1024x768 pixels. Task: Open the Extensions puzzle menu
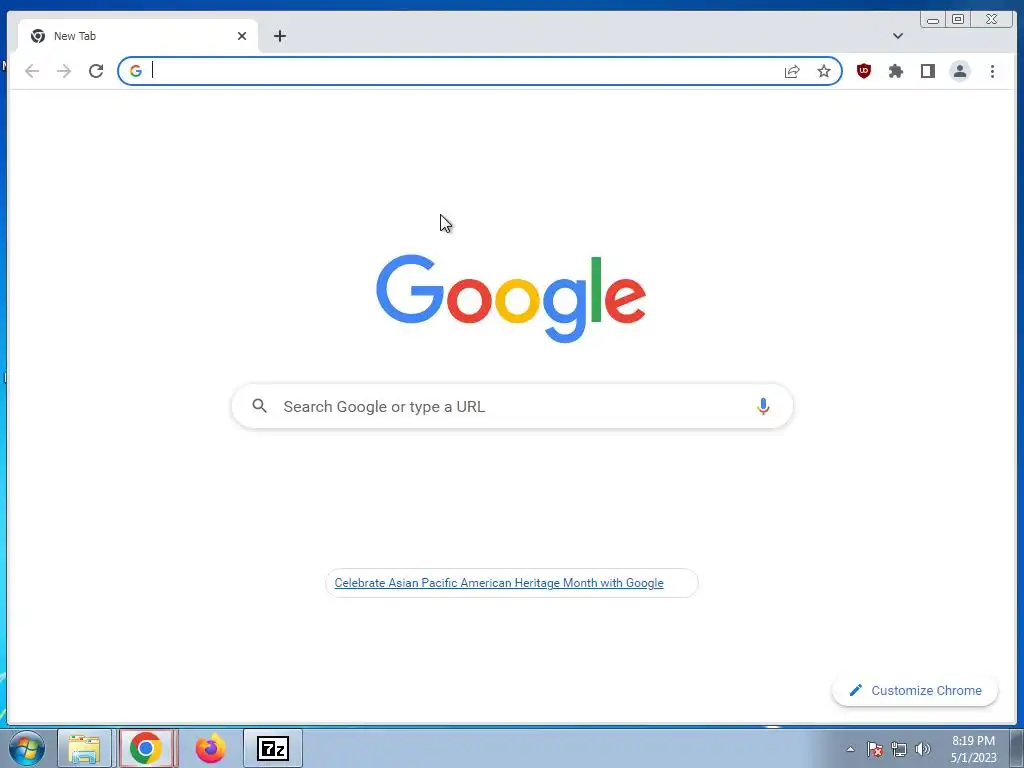895,71
